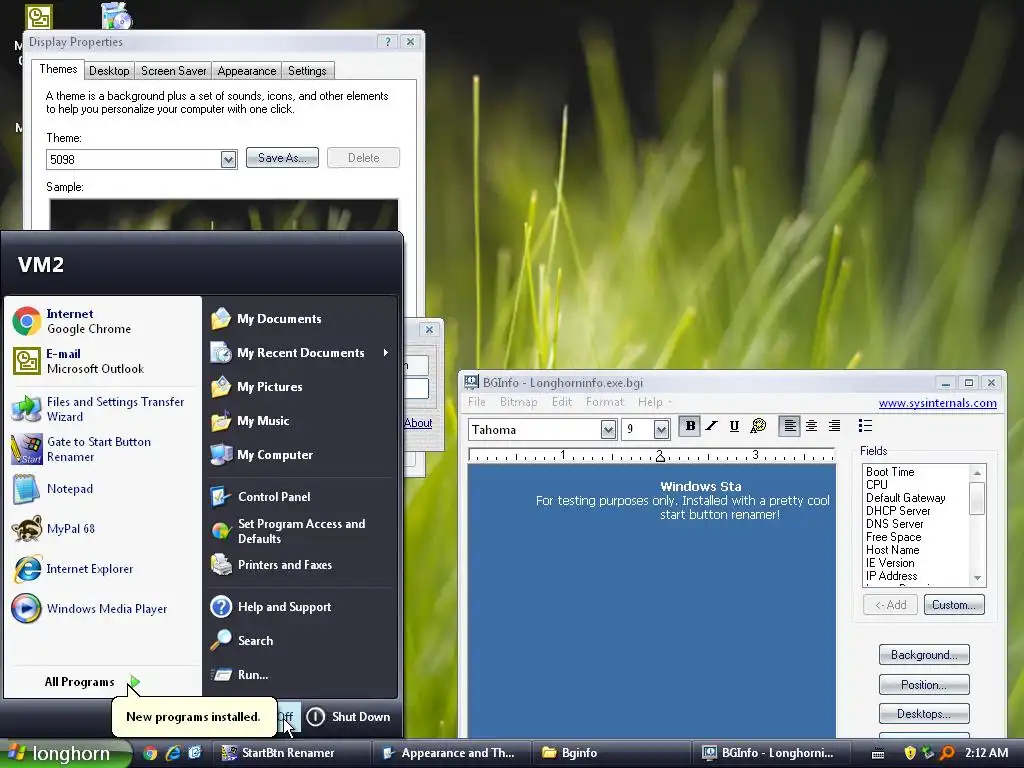Click the security shield tray icon

(x=910, y=753)
